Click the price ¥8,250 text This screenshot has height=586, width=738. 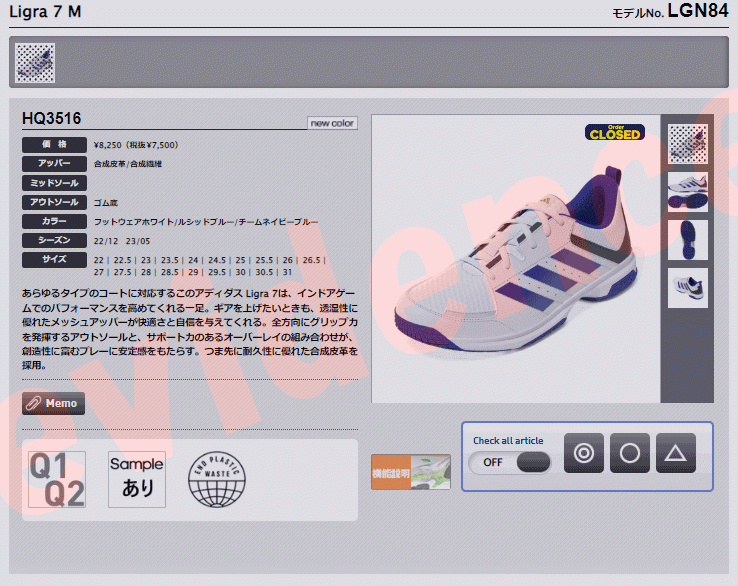point(136,145)
